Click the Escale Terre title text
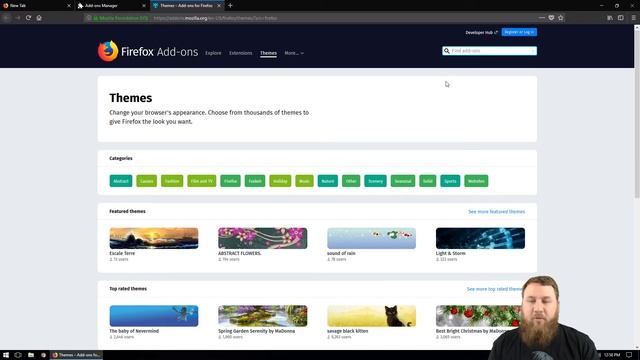The width and height of the screenshot is (640, 360). tap(122, 253)
